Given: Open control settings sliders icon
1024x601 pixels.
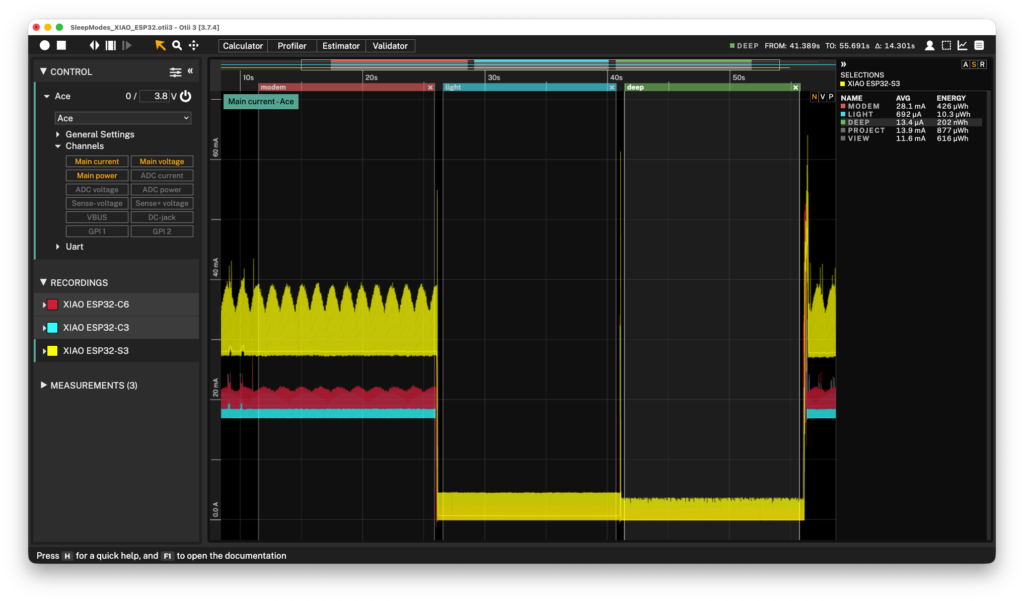Looking at the screenshot, I should [175, 72].
